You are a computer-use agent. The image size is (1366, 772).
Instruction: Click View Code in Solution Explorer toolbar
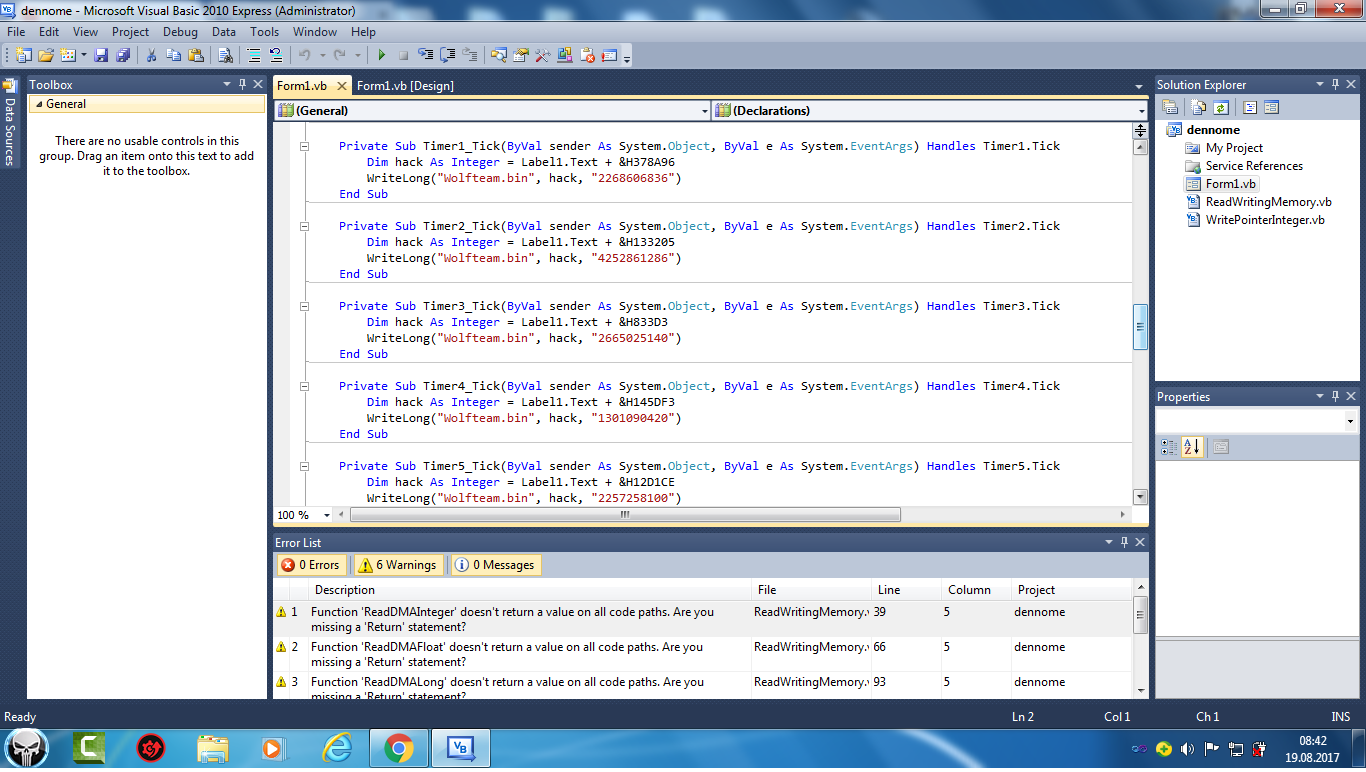click(1249, 107)
